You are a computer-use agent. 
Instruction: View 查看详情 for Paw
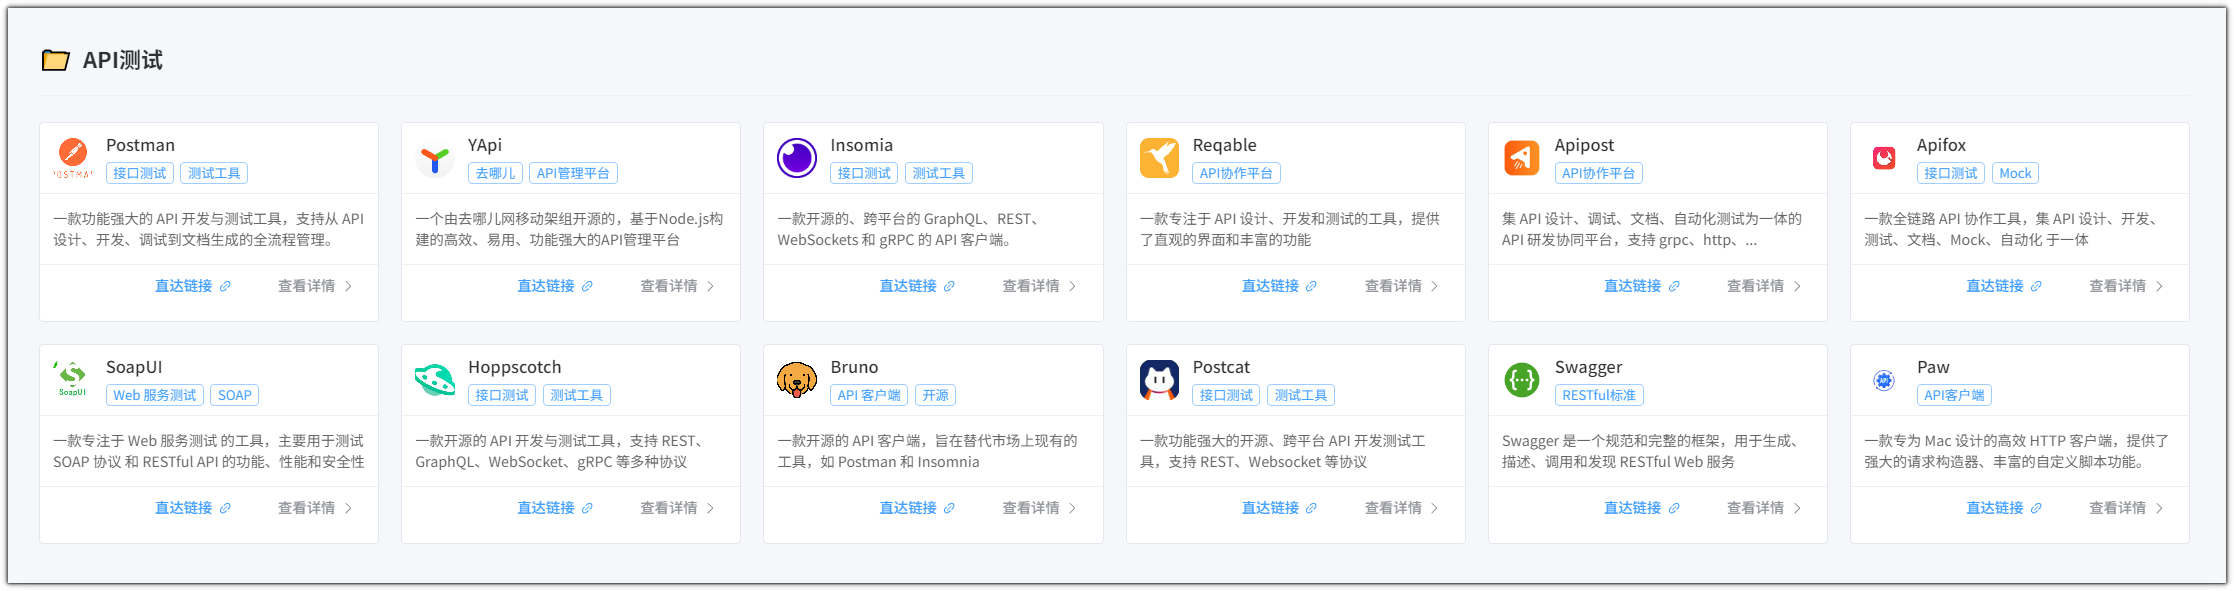click(2126, 508)
